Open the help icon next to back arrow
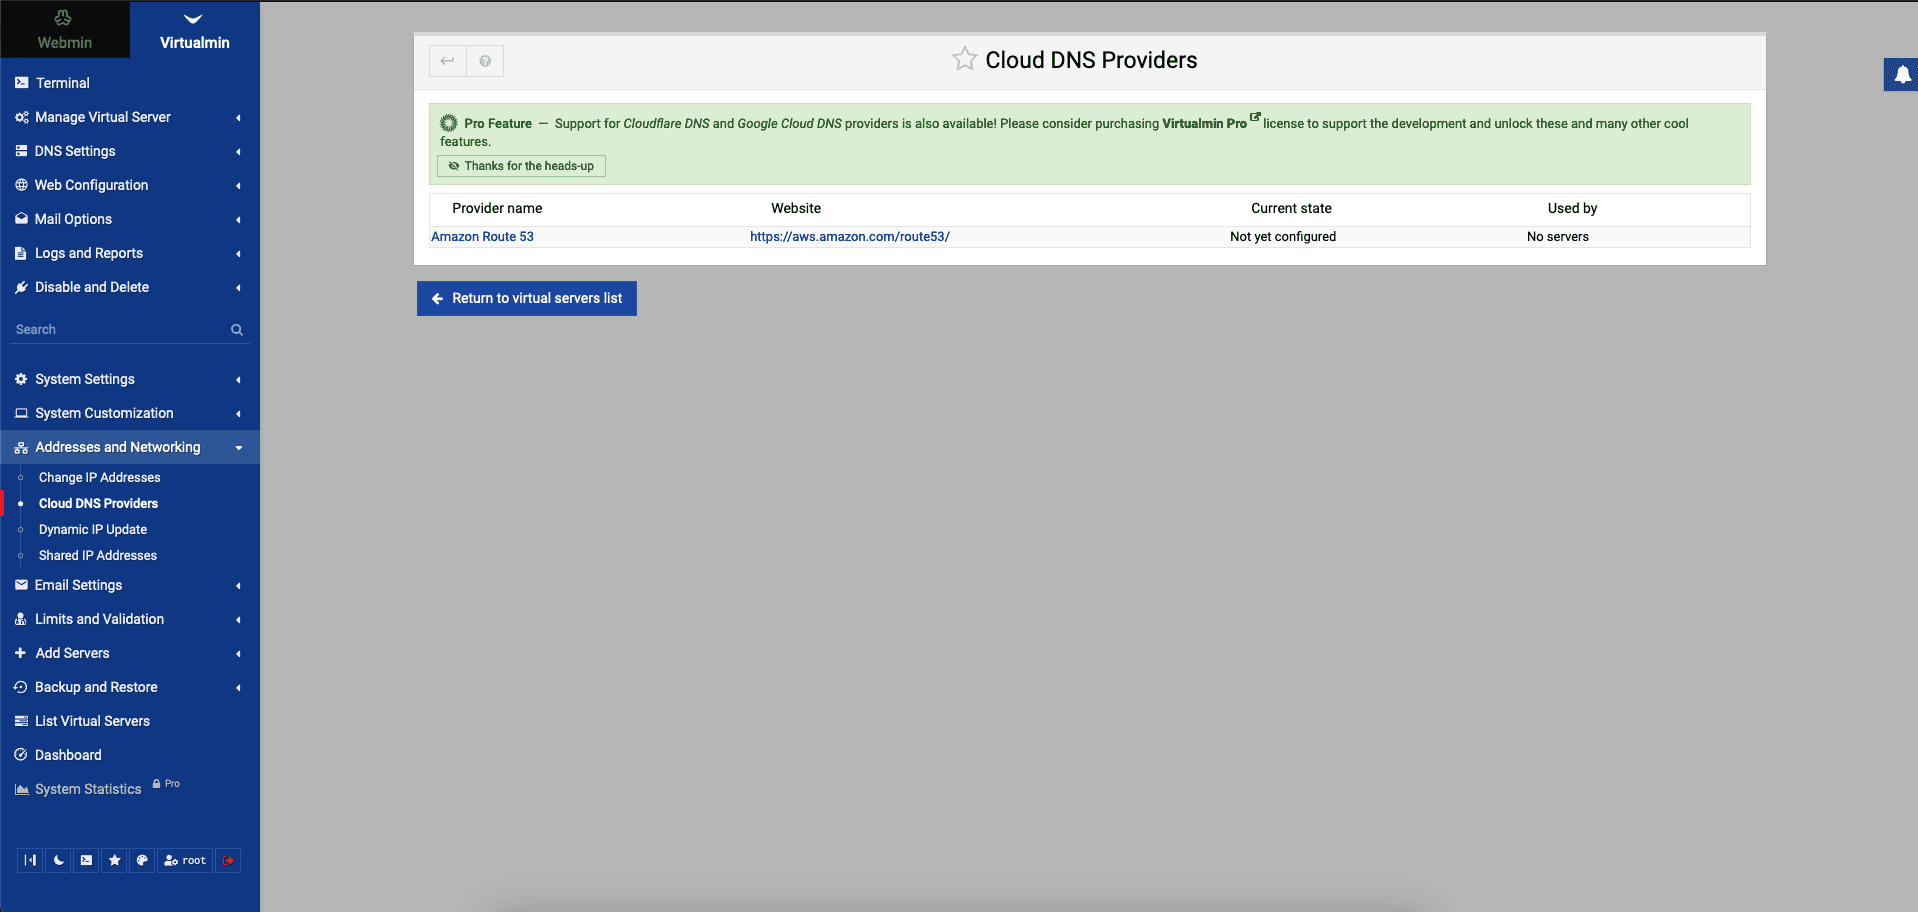The image size is (1918, 912). tap(485, 61)
